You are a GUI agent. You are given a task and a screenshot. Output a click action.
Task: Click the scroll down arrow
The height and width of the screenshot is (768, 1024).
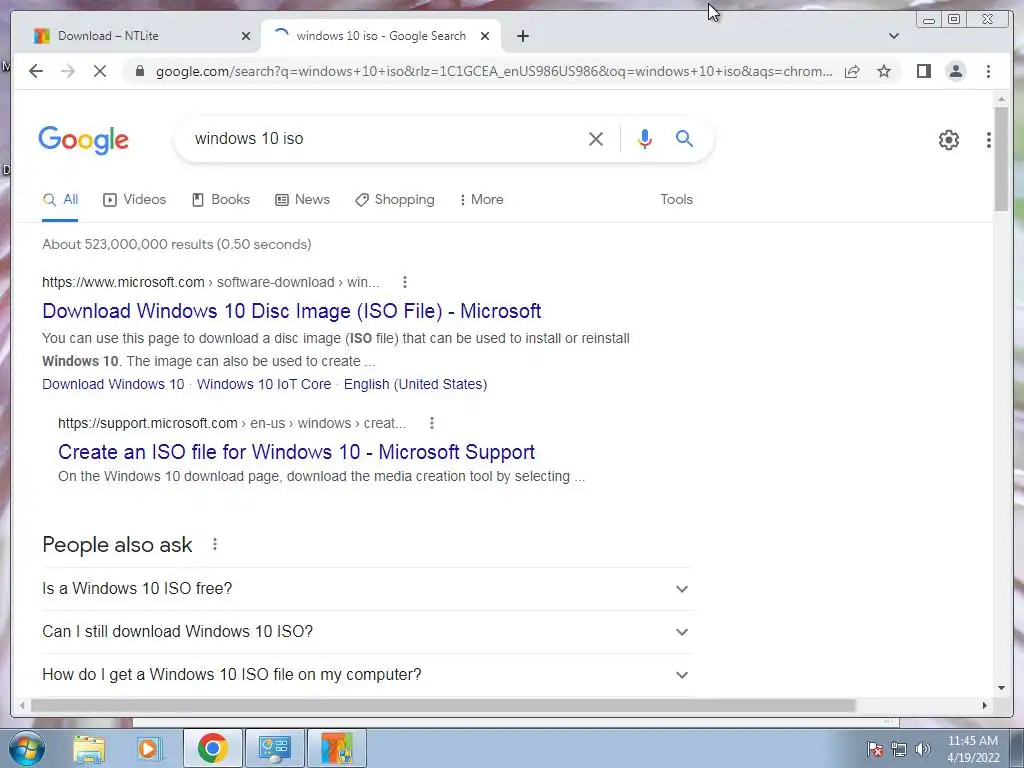pos(1001,688)
